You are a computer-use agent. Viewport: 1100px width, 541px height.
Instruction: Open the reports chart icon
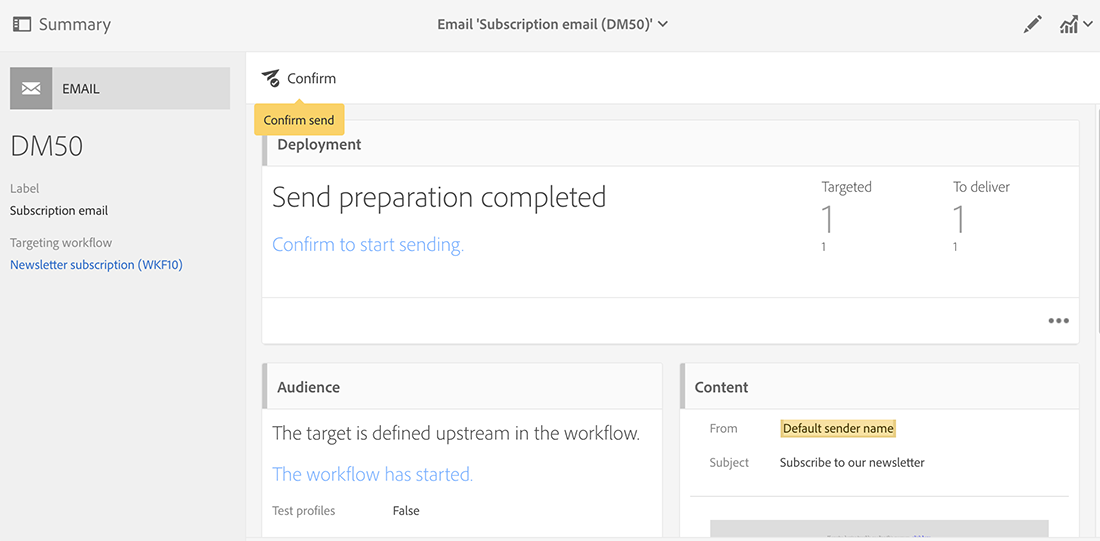[x=1068, y=25]
